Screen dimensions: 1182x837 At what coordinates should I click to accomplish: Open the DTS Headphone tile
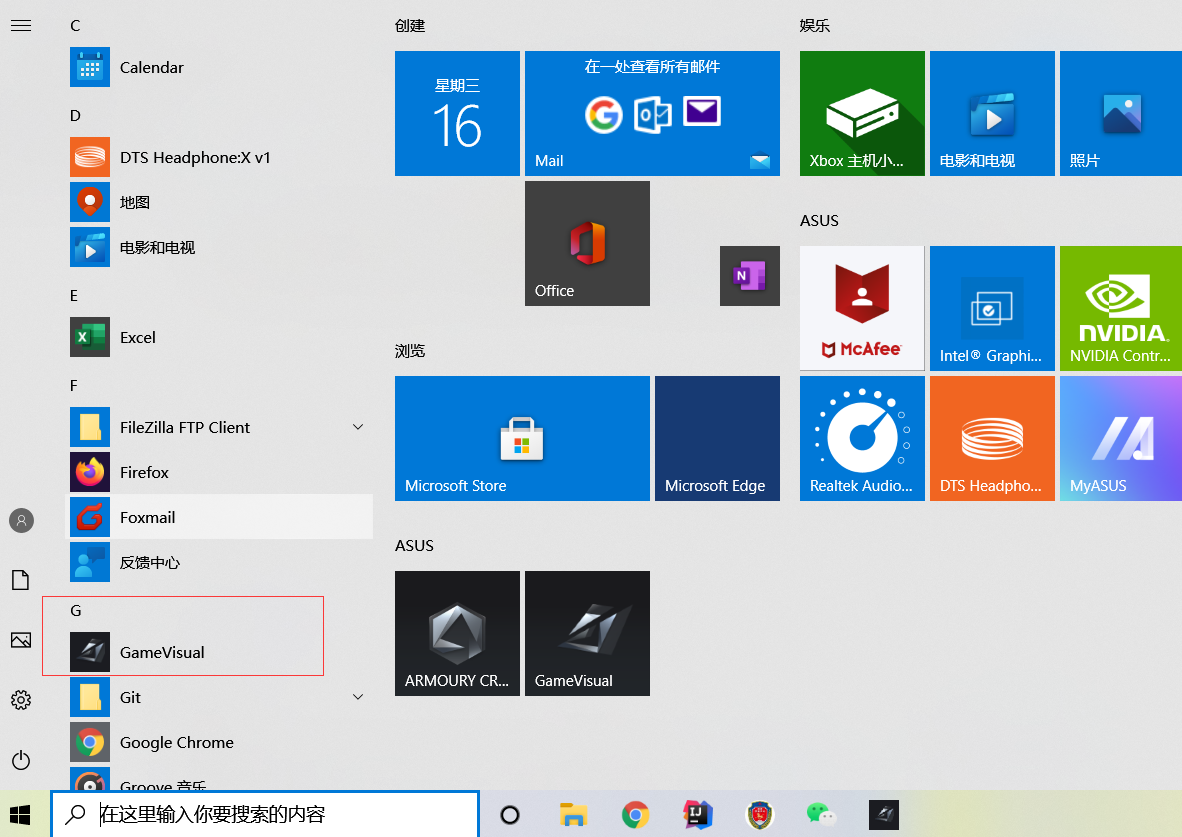tap(992, 438)
